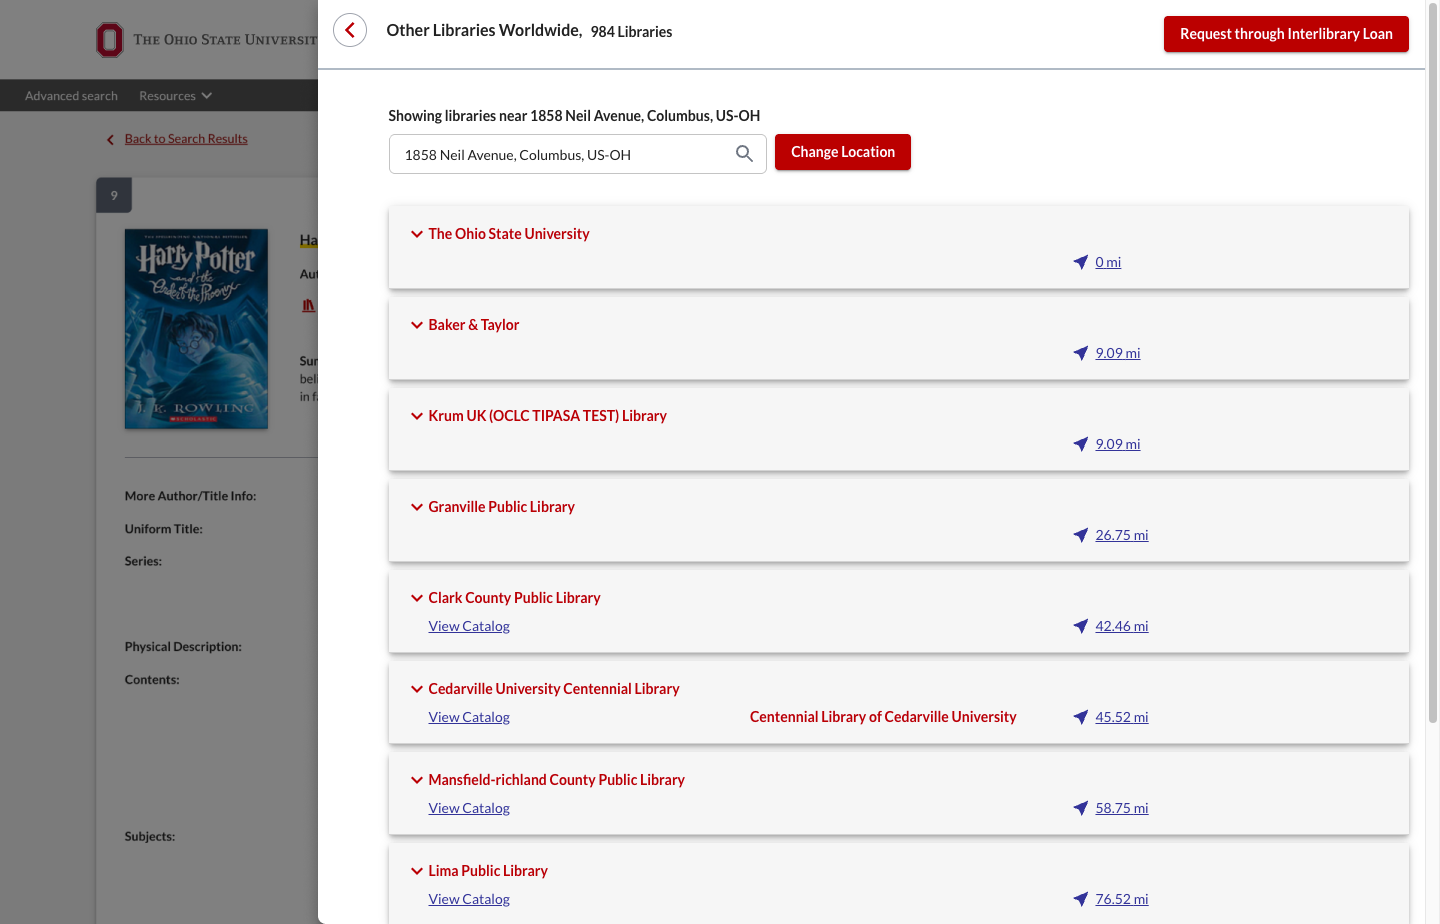This screenshot has width=1440, height=924.
Task: Open the Resources dropdown menu
Action: [175, 96]
